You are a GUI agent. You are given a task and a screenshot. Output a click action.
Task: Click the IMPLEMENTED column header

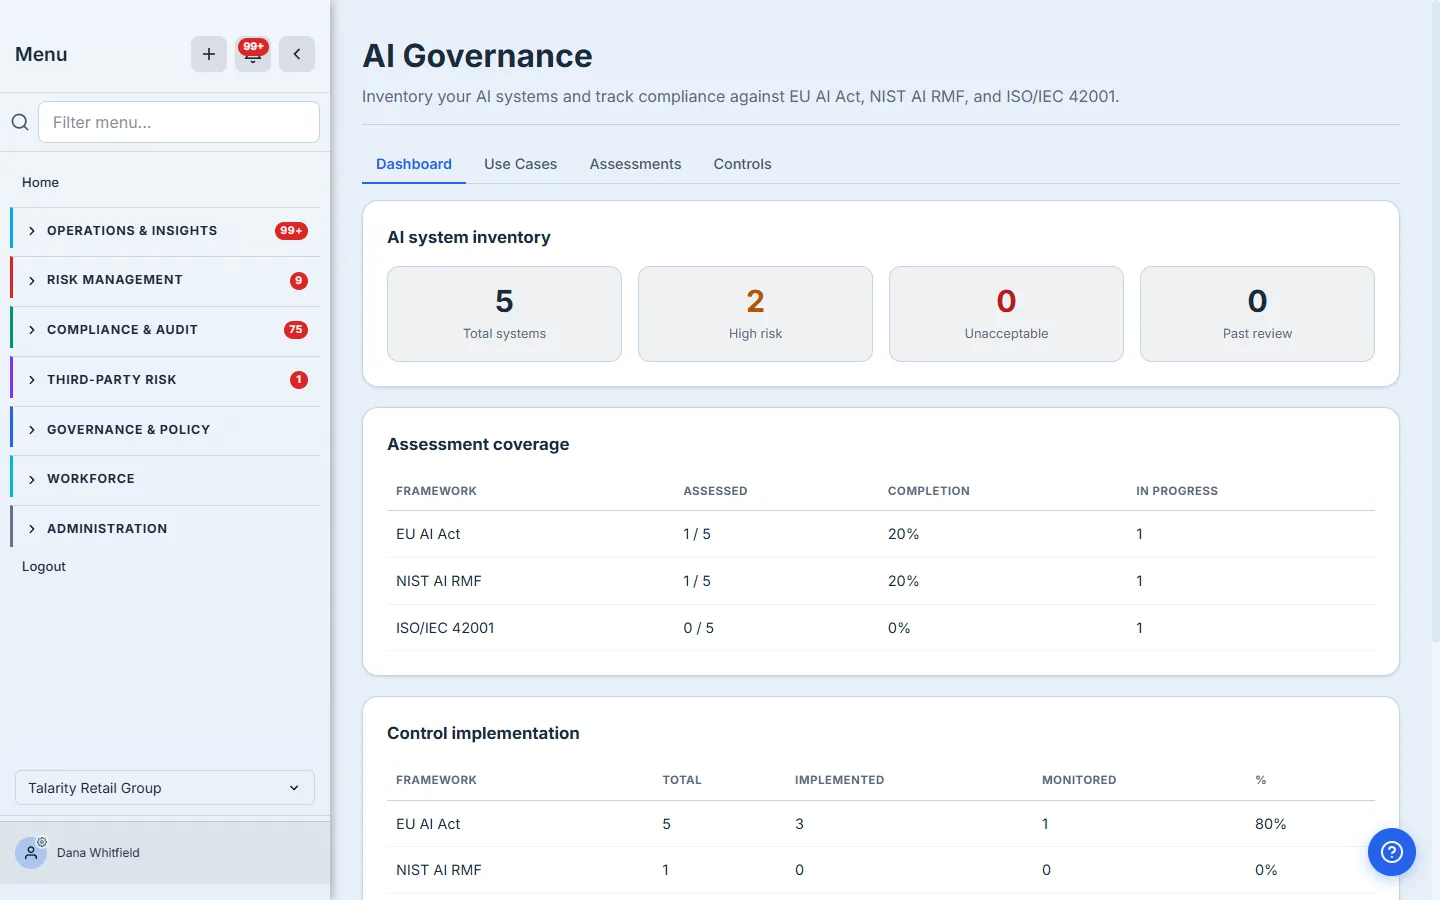pyautogui.click(x=839, y=780)
